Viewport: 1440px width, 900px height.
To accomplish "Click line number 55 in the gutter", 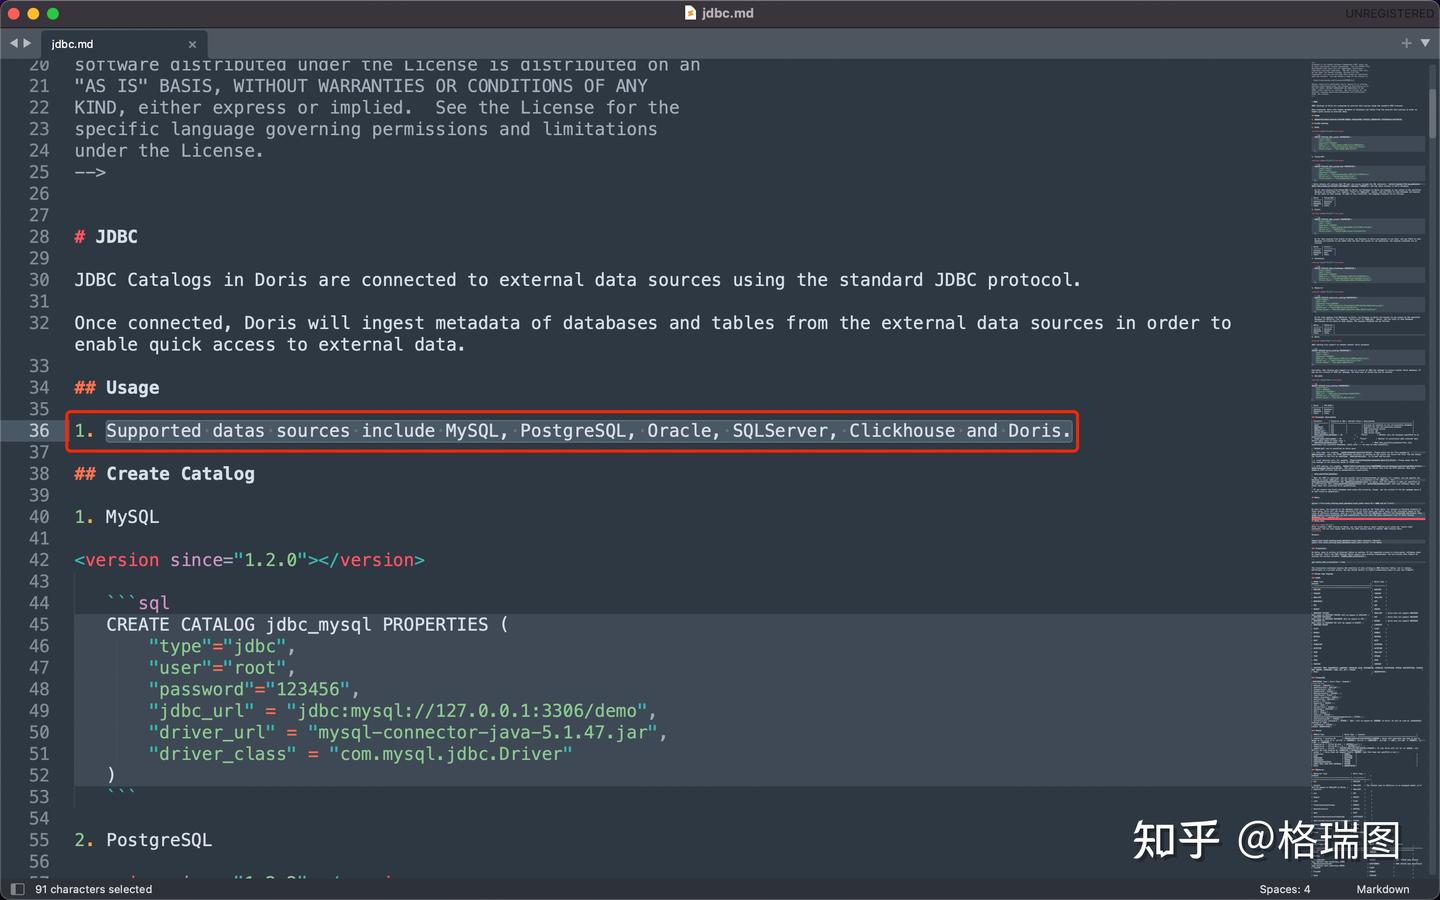I will [39, 840].
